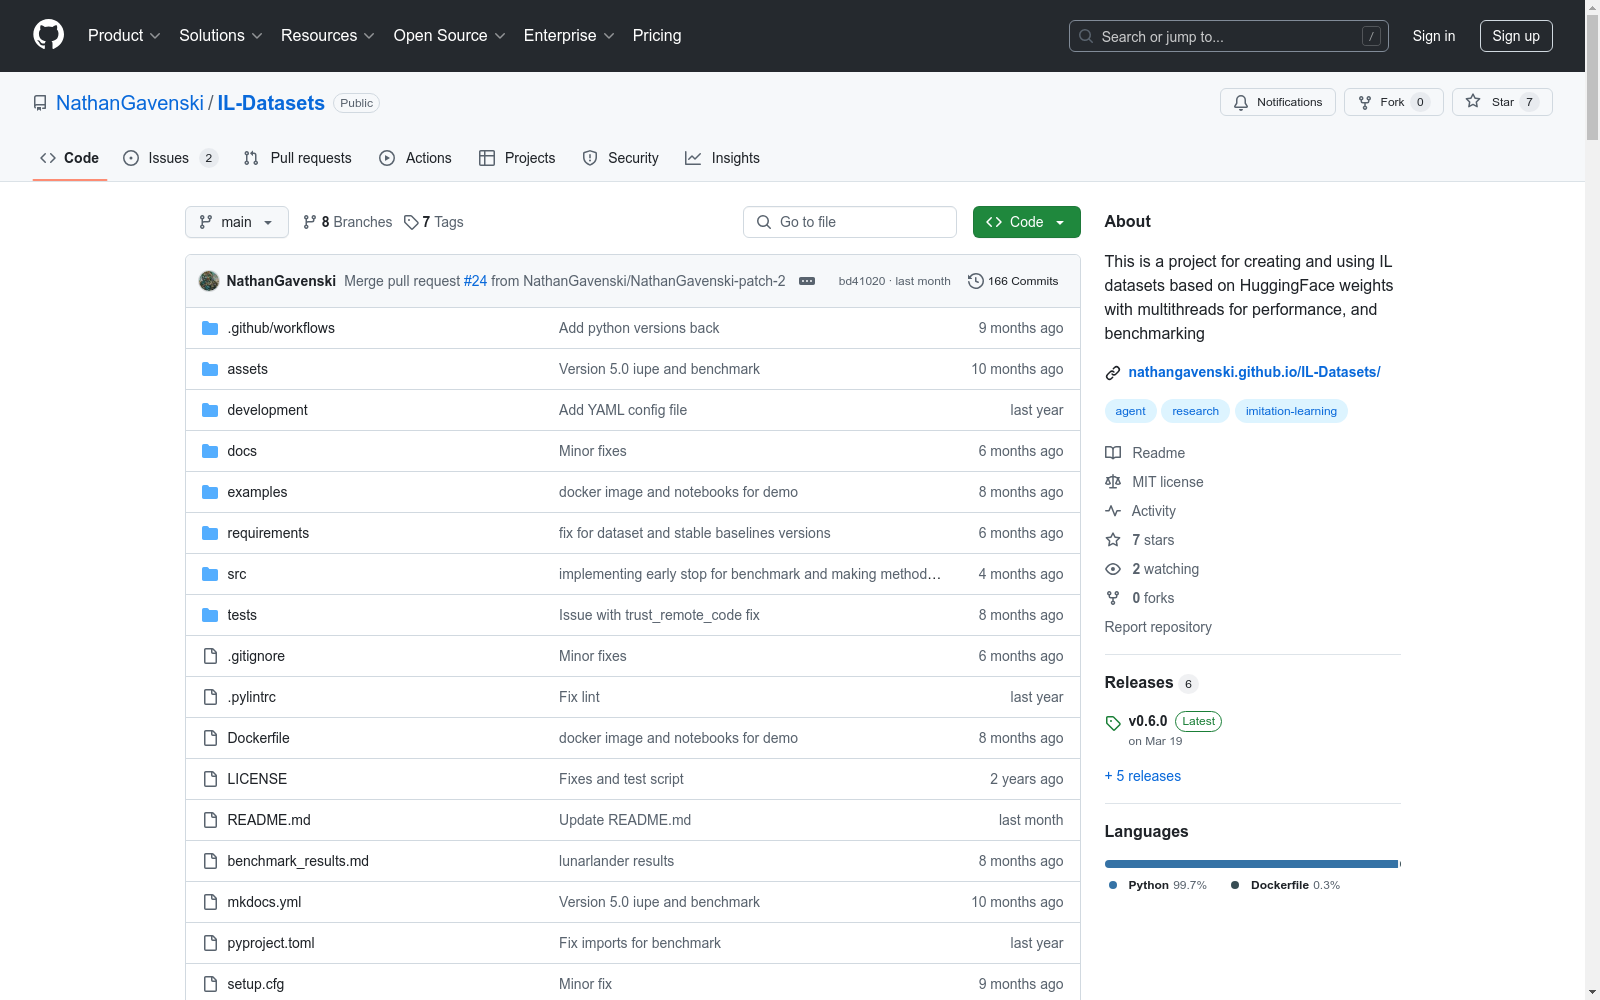1600x1000 pixels.
Task: Click the search magnifier icon in header
Action: pos(1086,36)
